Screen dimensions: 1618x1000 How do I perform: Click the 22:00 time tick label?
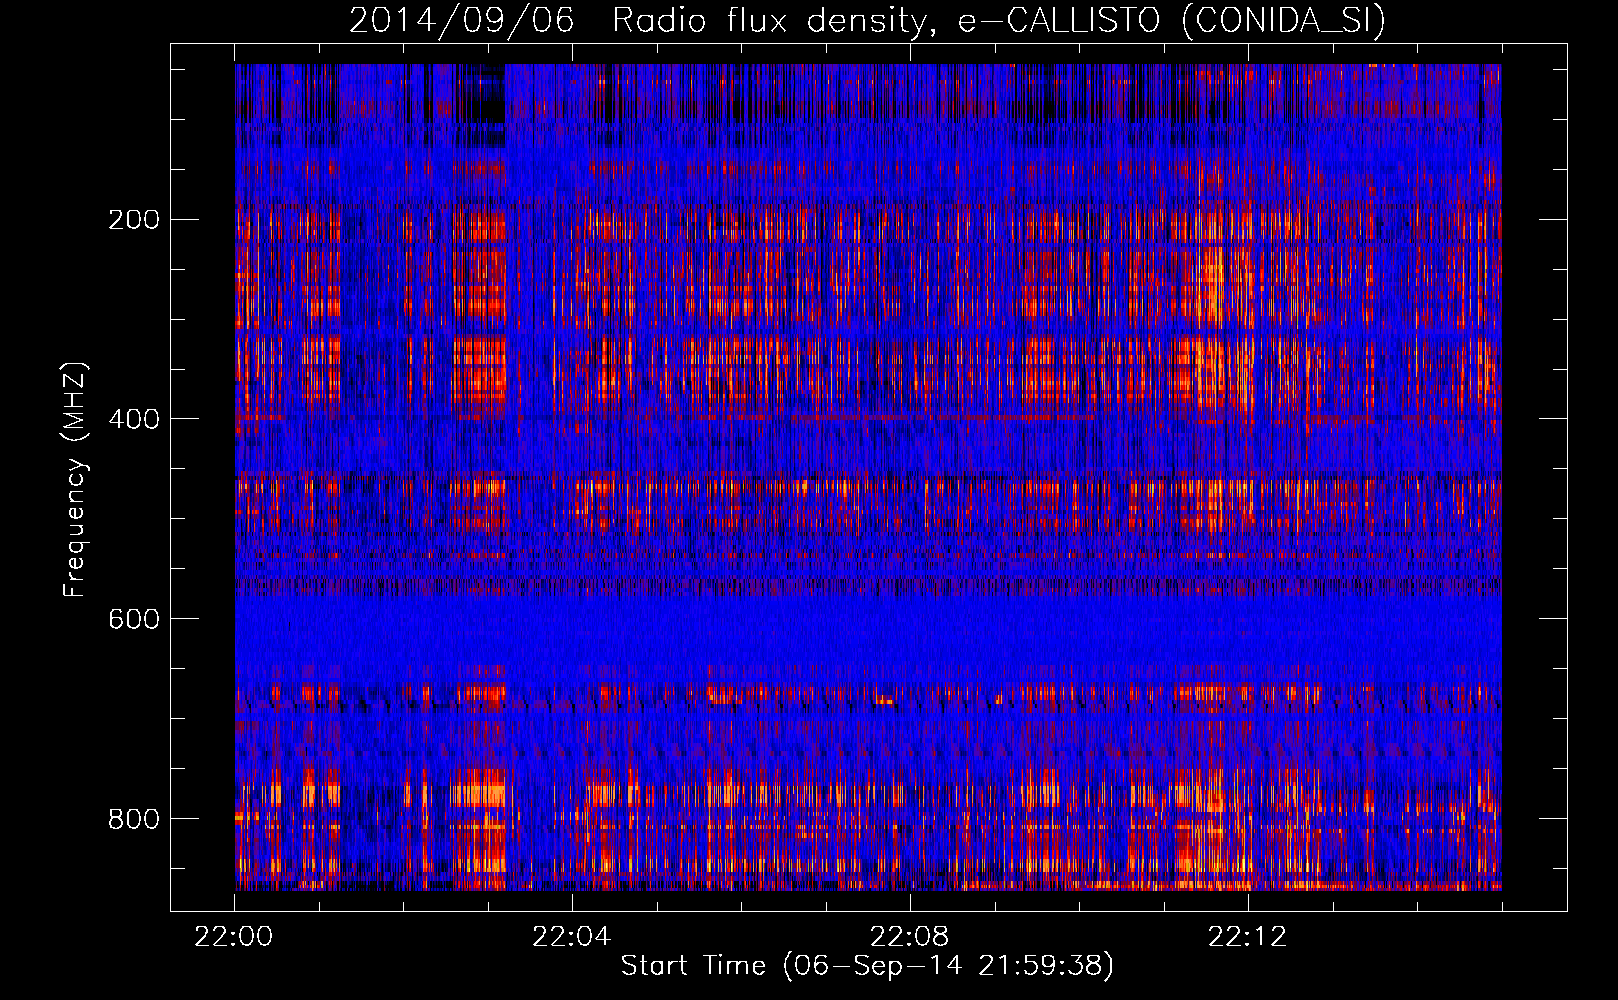[x=234, y=937]
